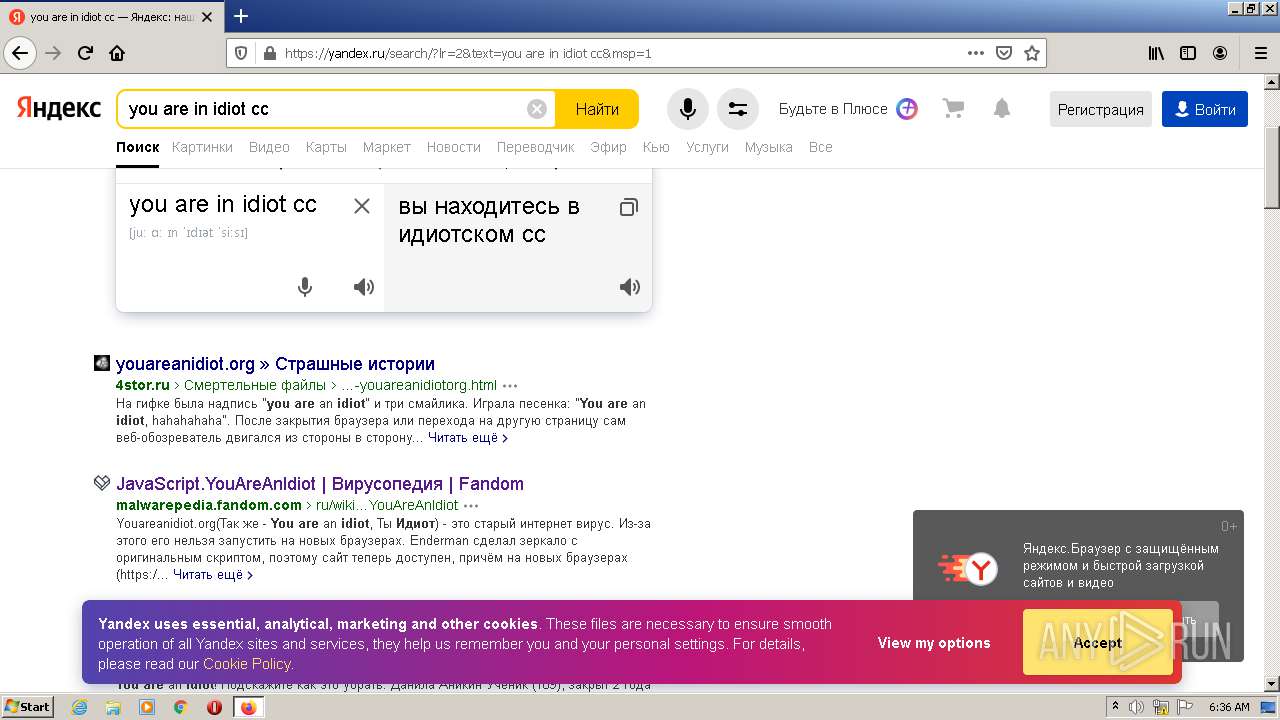Image resolution: width=1280 pixels, height=720 pixels.
Task: View site security via padlock icon
Action: tap(268, 53)
